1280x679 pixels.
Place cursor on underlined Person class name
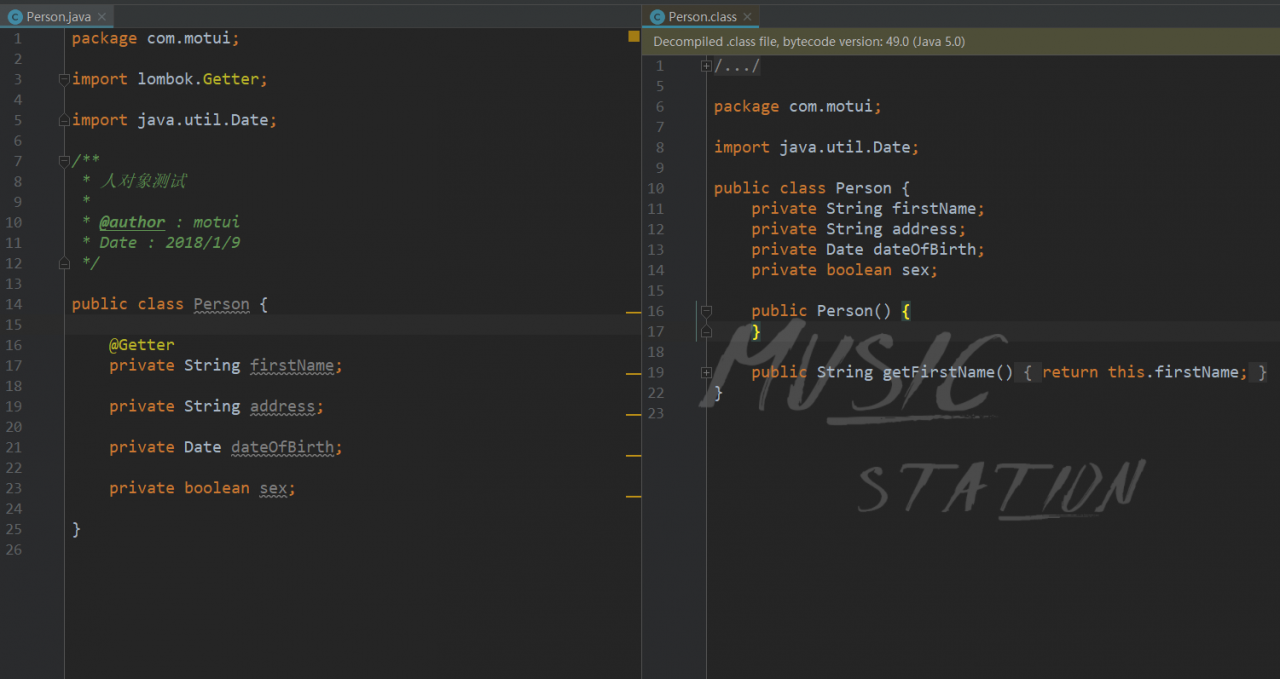click(x=221, y=304)
